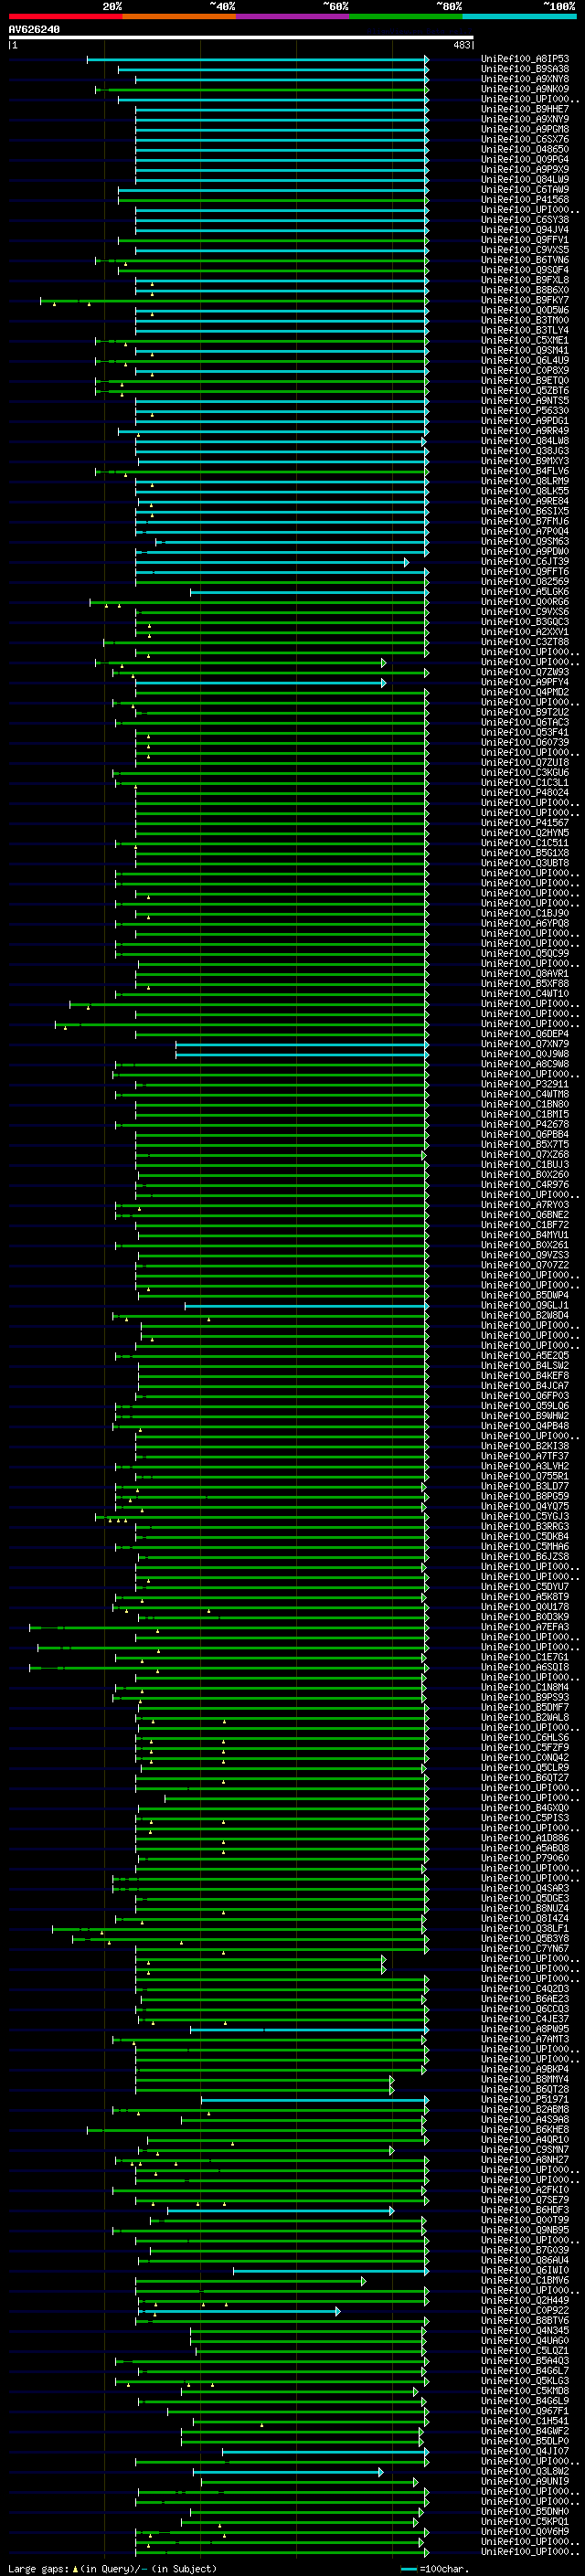Select hit UniRef100_B9ETQ0
Viewport: 585px width, 2576px height.
(x=525, y=380)
